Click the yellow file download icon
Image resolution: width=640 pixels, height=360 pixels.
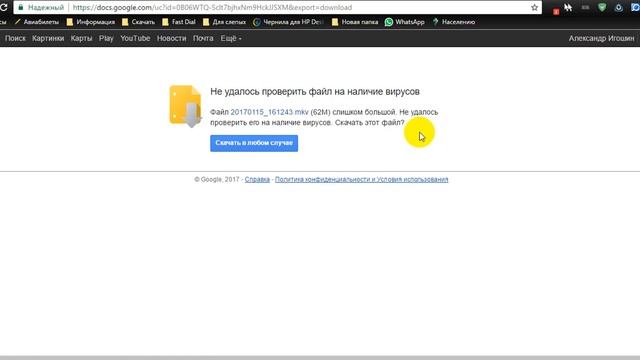click(185, 106)
